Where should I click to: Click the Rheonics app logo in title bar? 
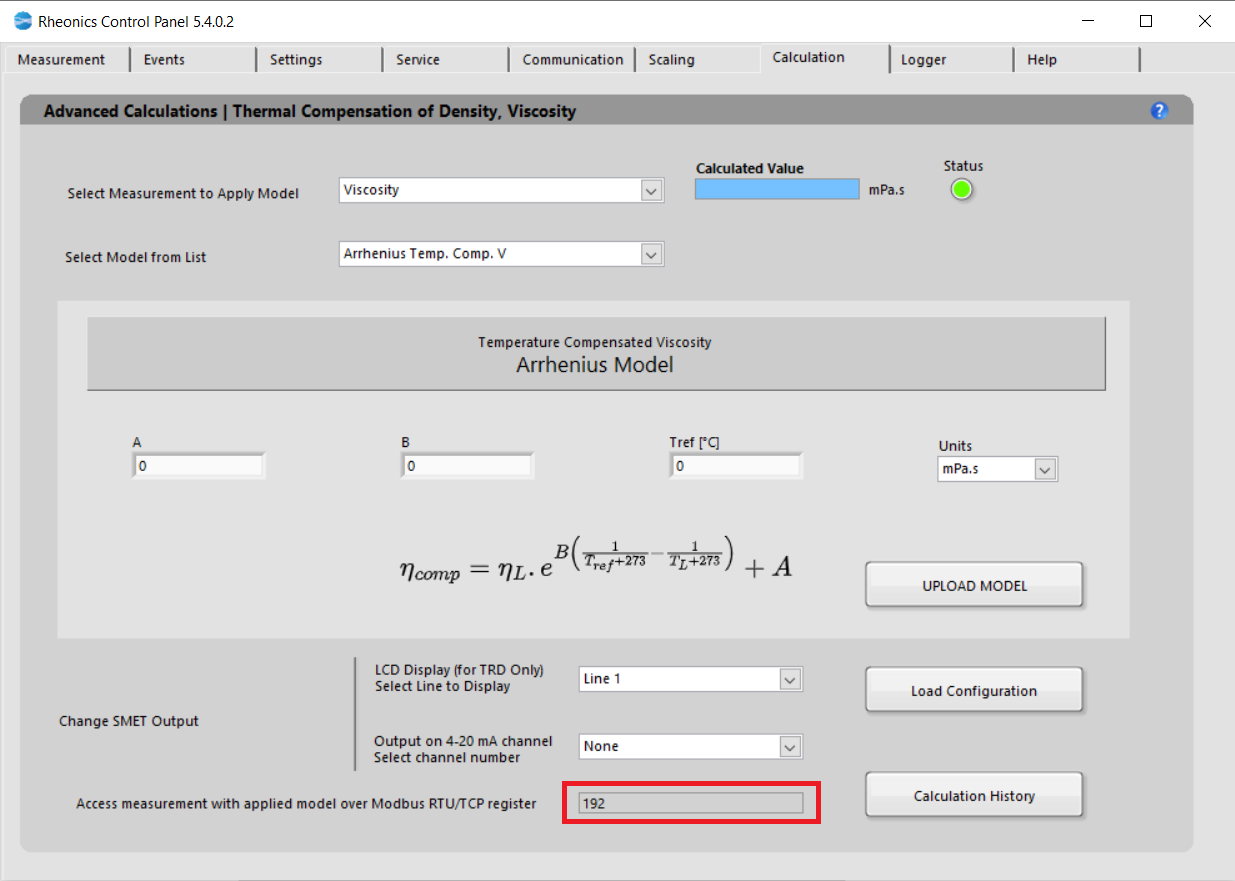click(x=23, y=21)
